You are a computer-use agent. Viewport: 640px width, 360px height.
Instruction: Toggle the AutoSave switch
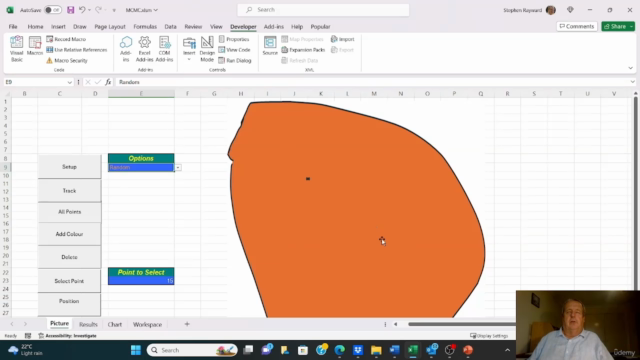53,10
